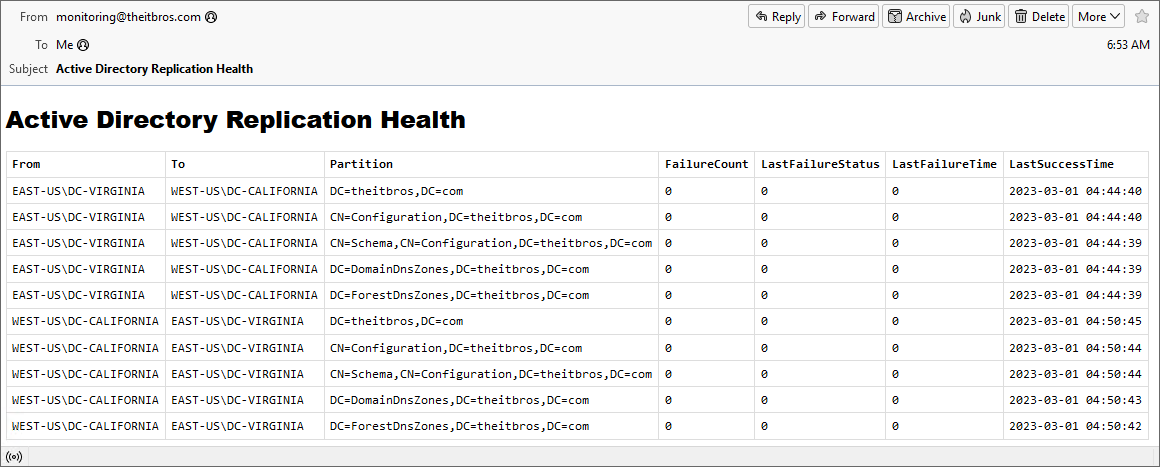Click the online status icon in status bar
The width and height of the screenshot is (1160, 467).
click(14, 456)
